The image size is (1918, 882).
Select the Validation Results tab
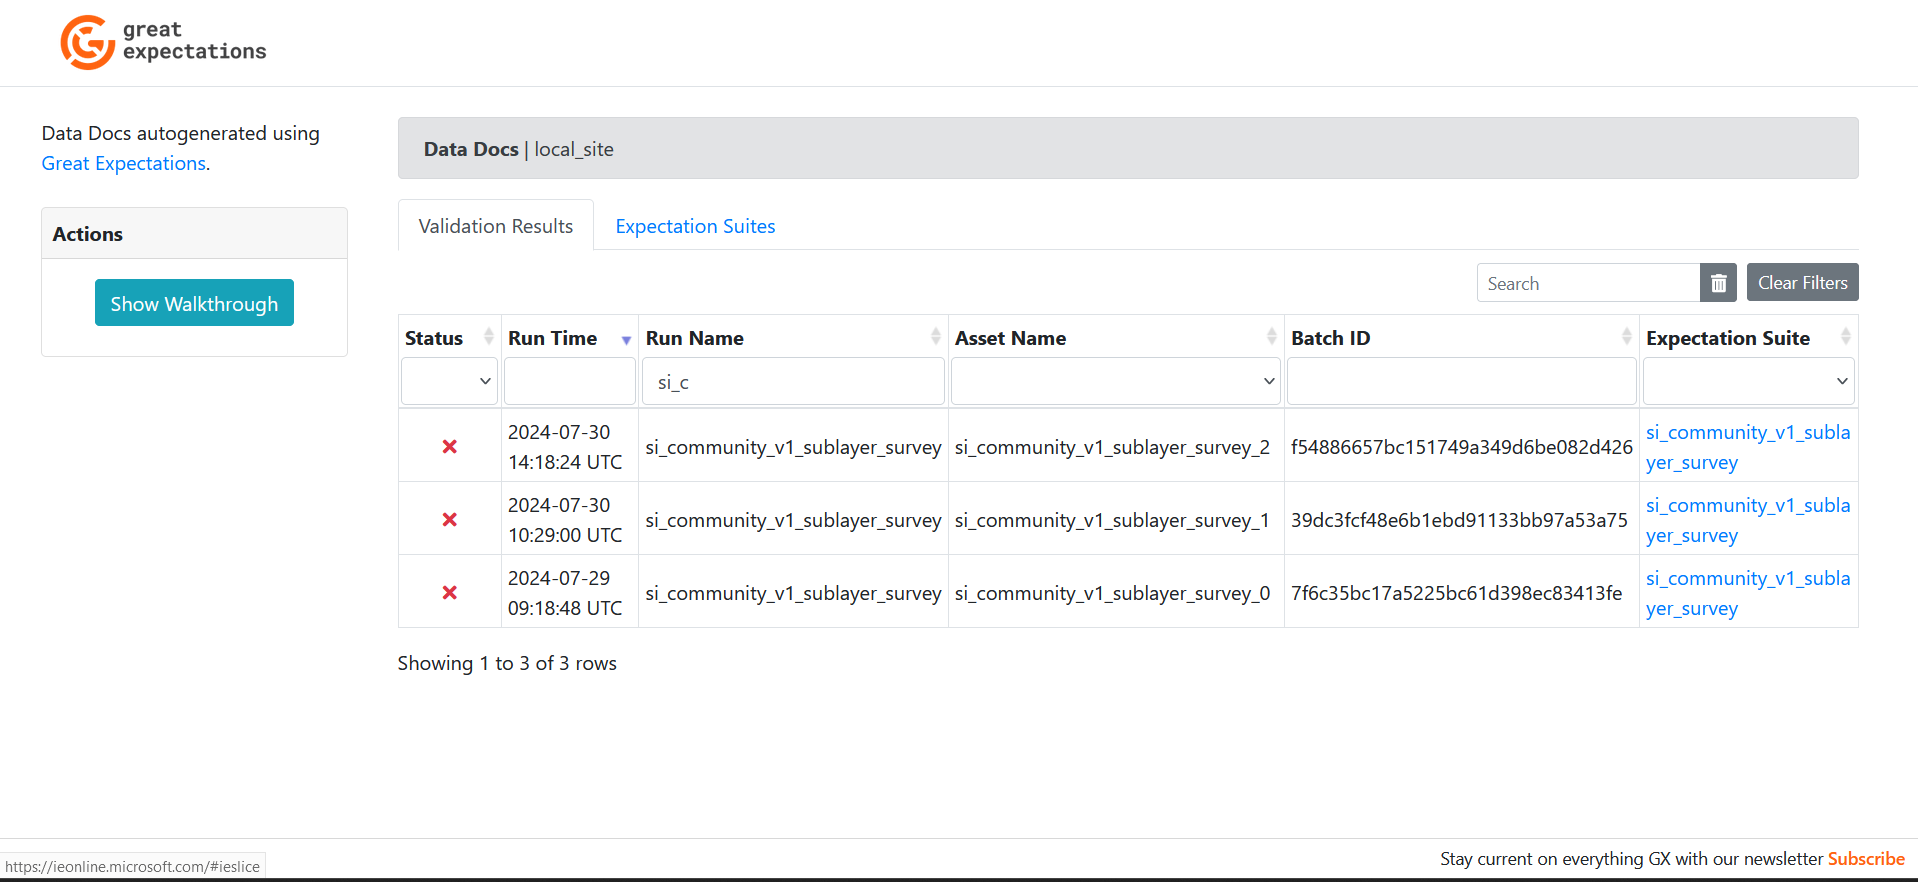pos(496,226)
